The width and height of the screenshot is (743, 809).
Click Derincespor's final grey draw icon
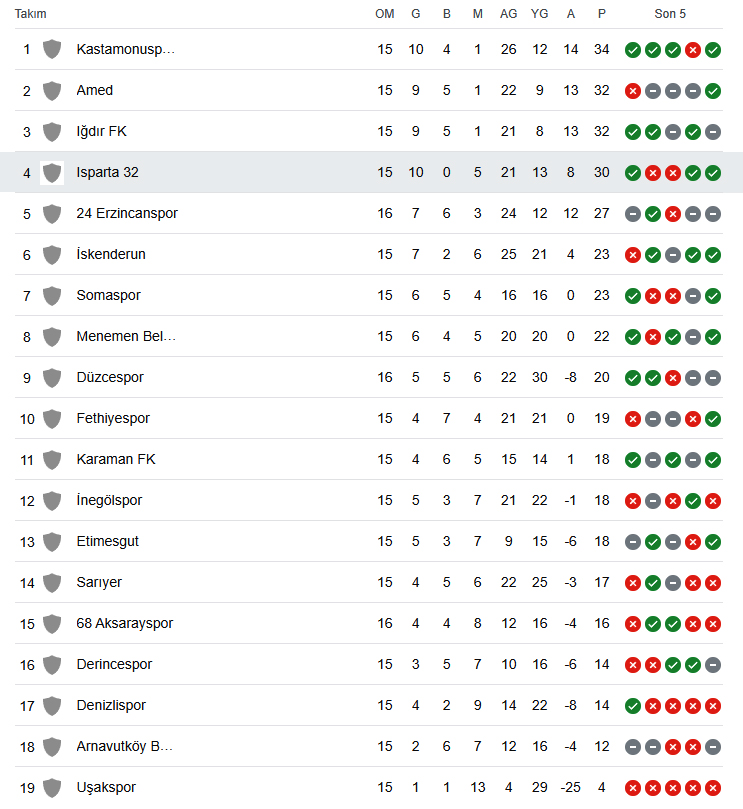tap(713, 665)
